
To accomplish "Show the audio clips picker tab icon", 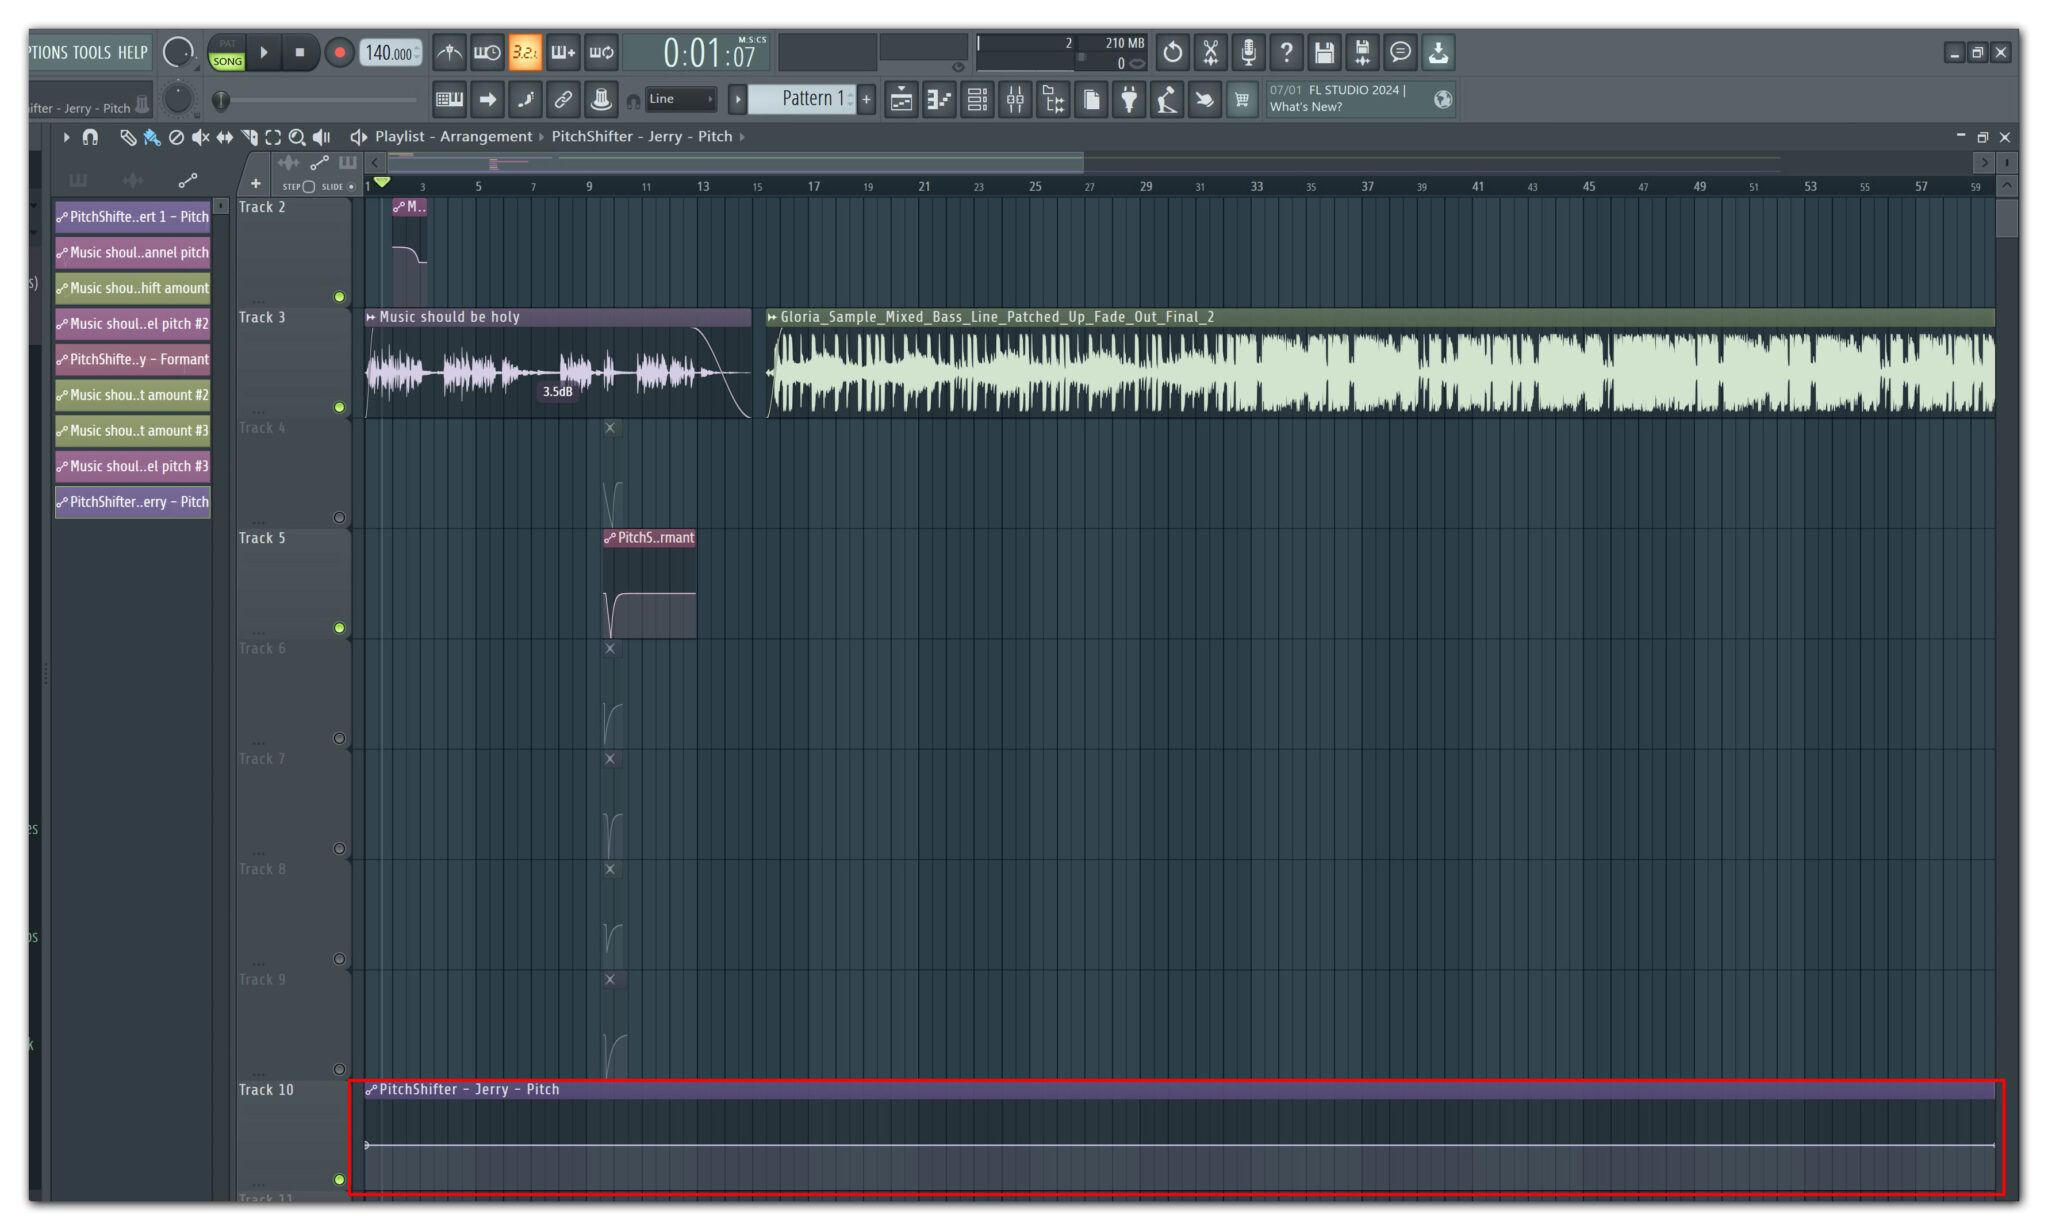I will [132, 181].
